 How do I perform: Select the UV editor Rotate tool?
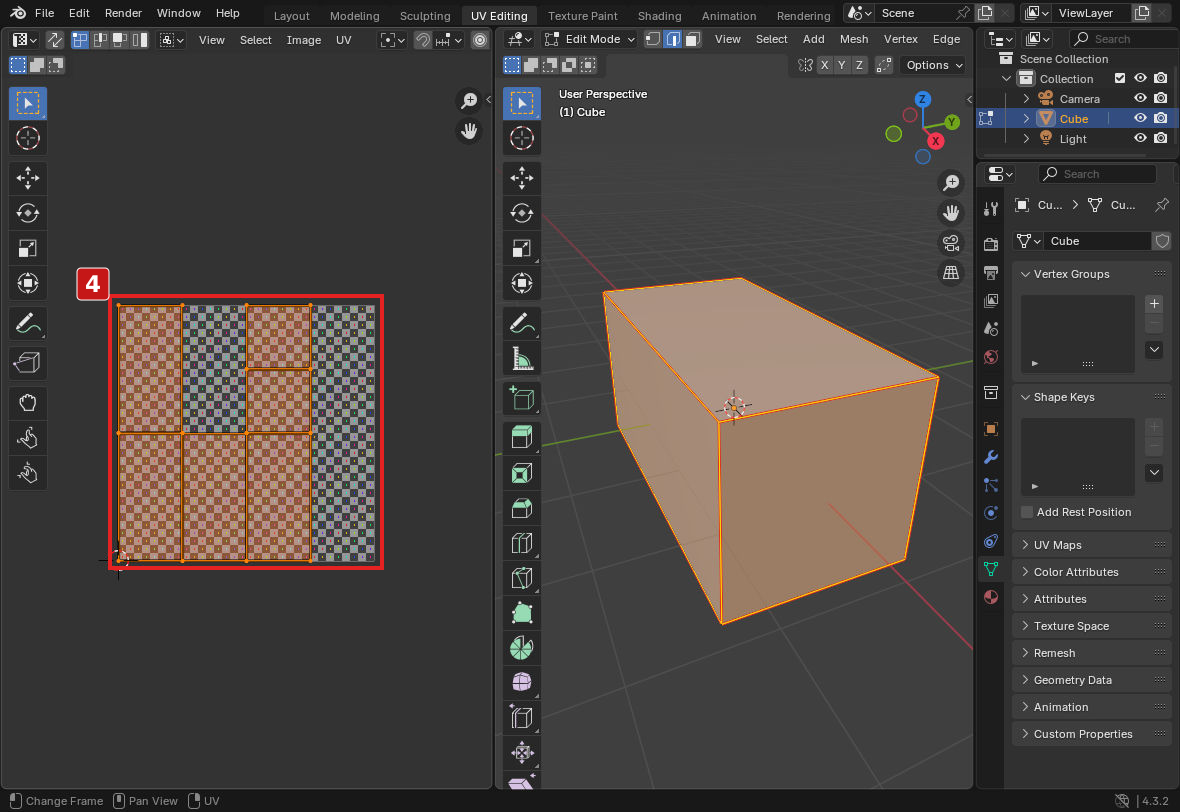coord(28,213)
